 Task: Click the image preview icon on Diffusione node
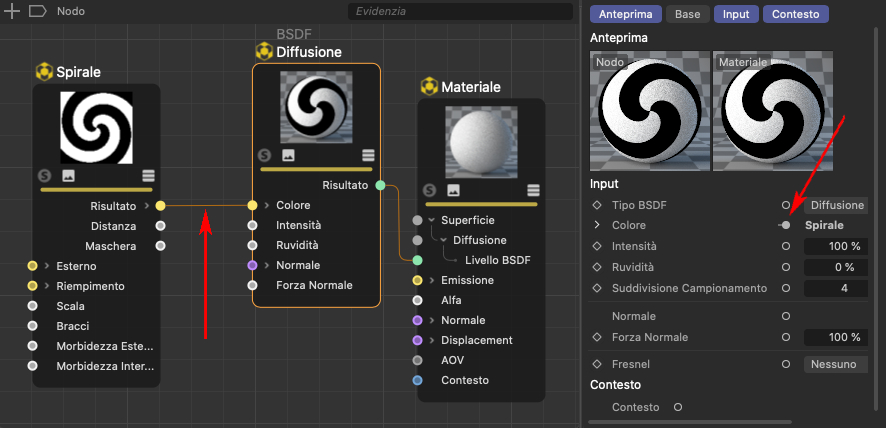[x=288, y=155]
